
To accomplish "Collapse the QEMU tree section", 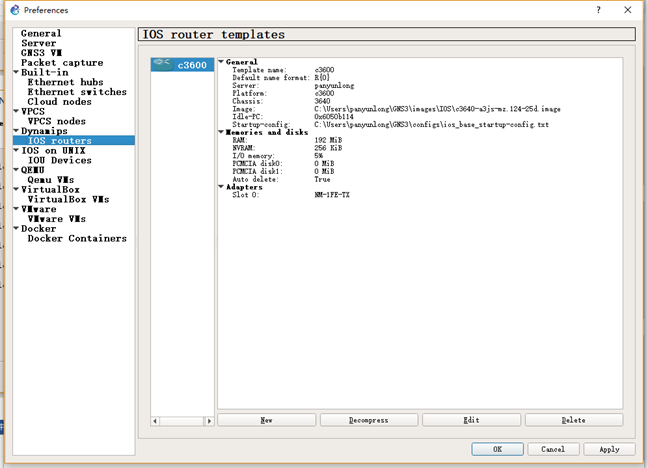I will (x=16, y=170).
